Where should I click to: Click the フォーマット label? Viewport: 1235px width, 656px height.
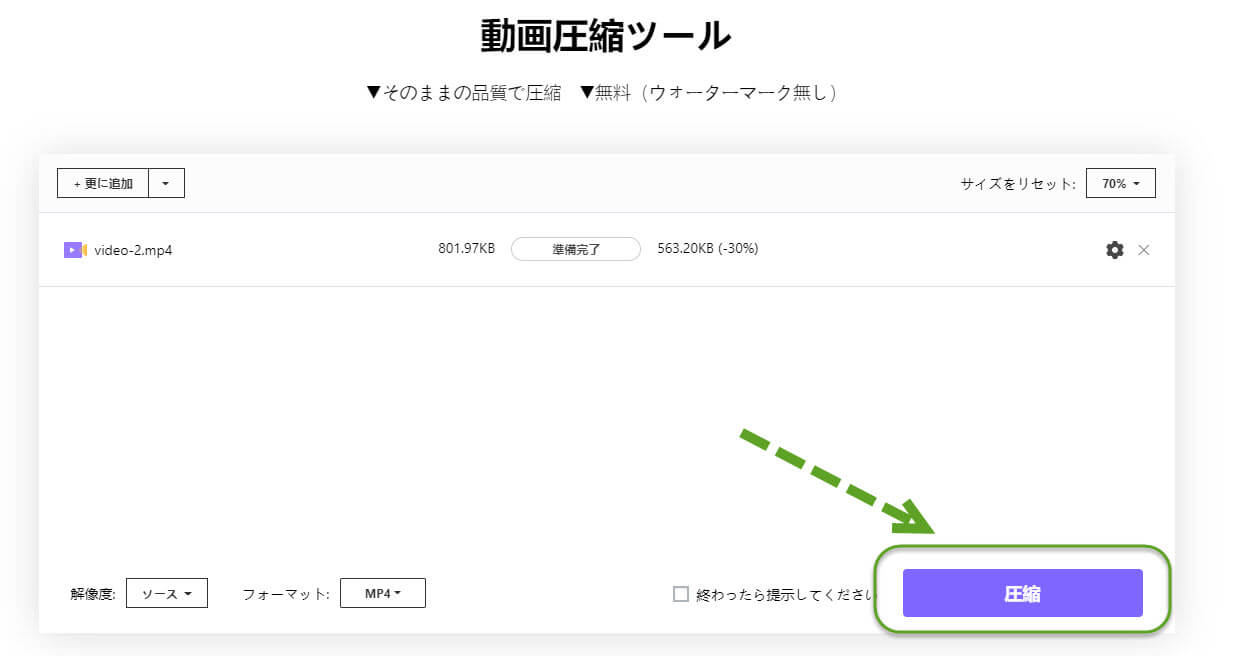pos(285,594)
